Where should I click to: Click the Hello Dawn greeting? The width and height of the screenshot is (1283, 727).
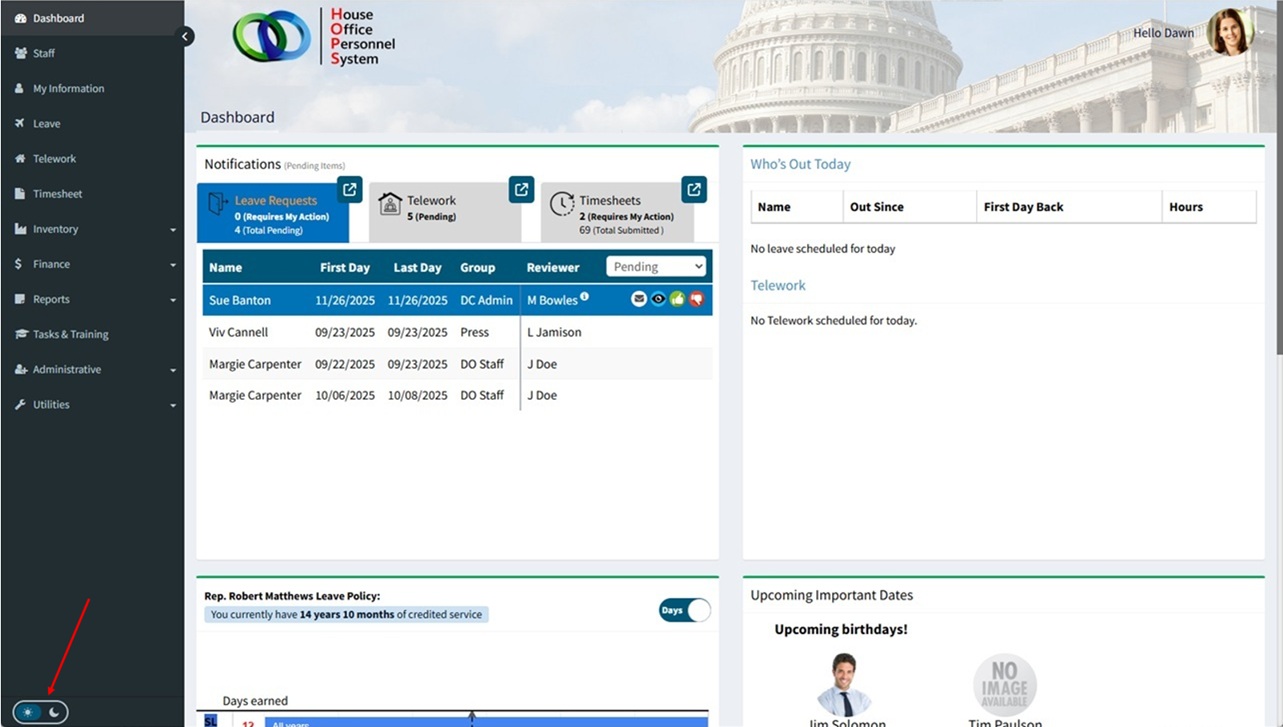(x=1163, y=33)
